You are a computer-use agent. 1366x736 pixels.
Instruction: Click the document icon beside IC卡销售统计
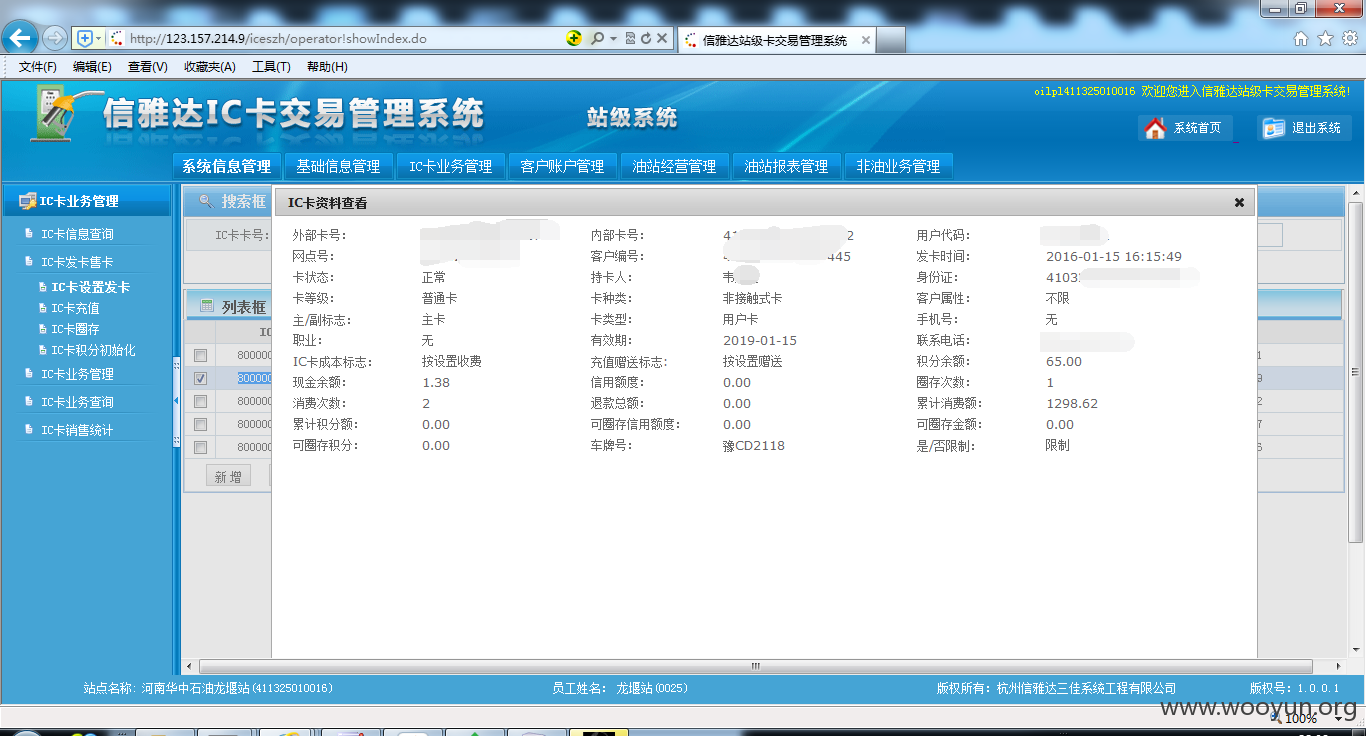29,430
